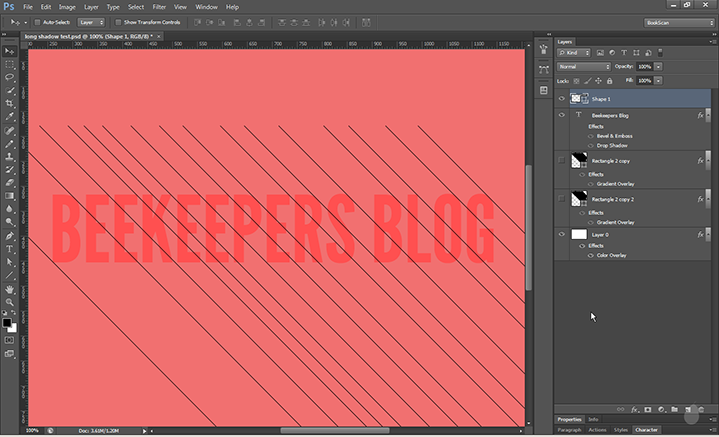Collapse effects on Layer 0
Viewport: 719px width, 437px height.
[708, 234]
